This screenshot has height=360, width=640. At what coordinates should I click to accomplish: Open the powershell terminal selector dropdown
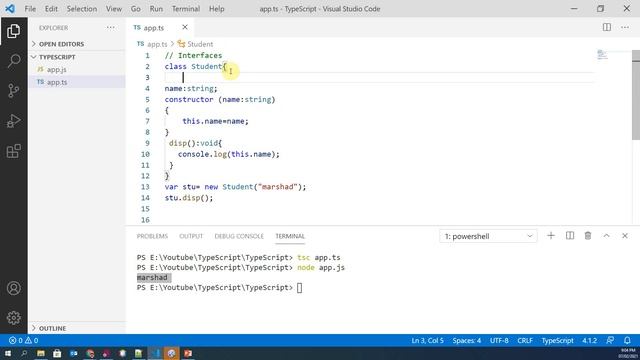488,236
